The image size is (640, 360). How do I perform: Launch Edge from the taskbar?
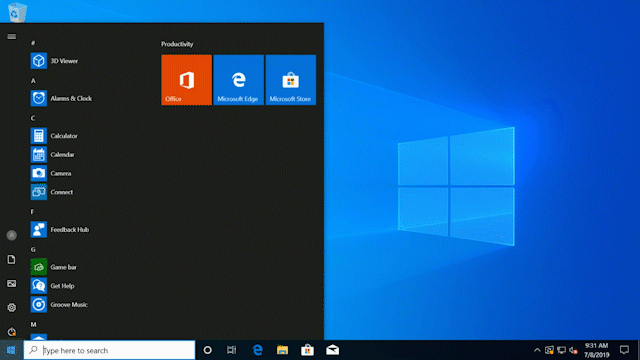(x=257, y=350)
